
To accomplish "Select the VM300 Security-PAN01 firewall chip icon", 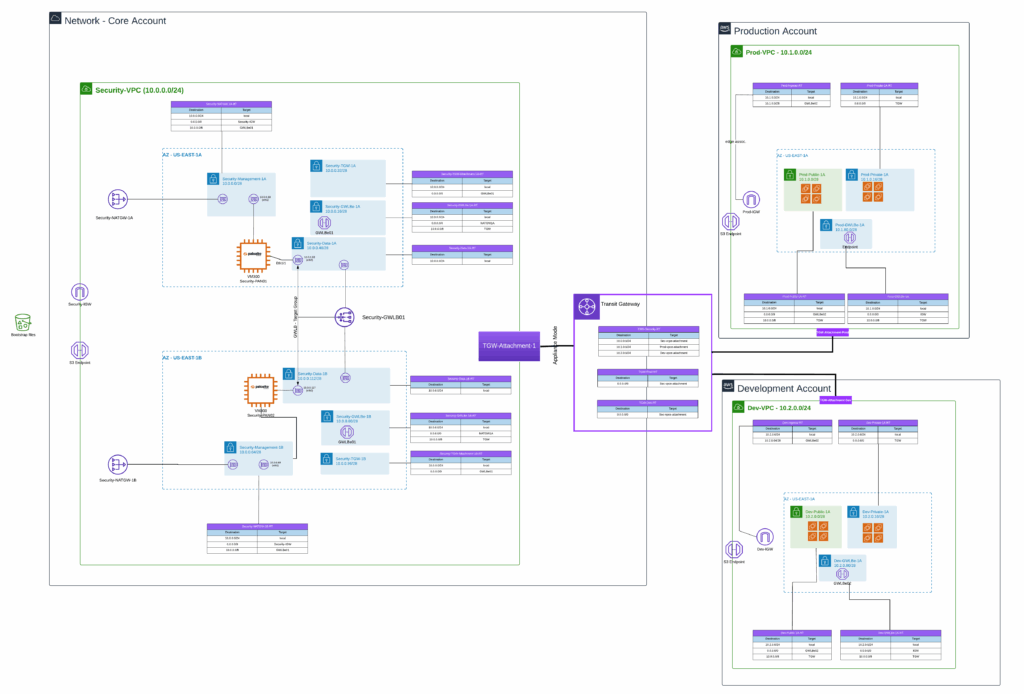I will (x=253, y=255).
